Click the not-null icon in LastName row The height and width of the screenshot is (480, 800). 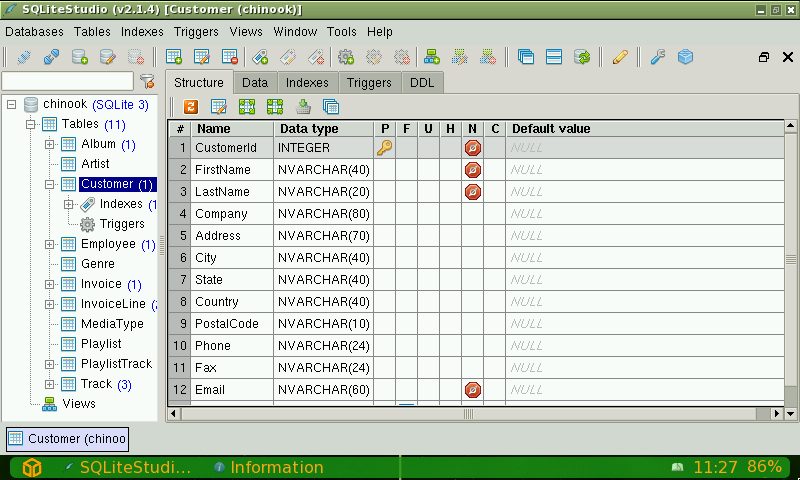point(472,192)
